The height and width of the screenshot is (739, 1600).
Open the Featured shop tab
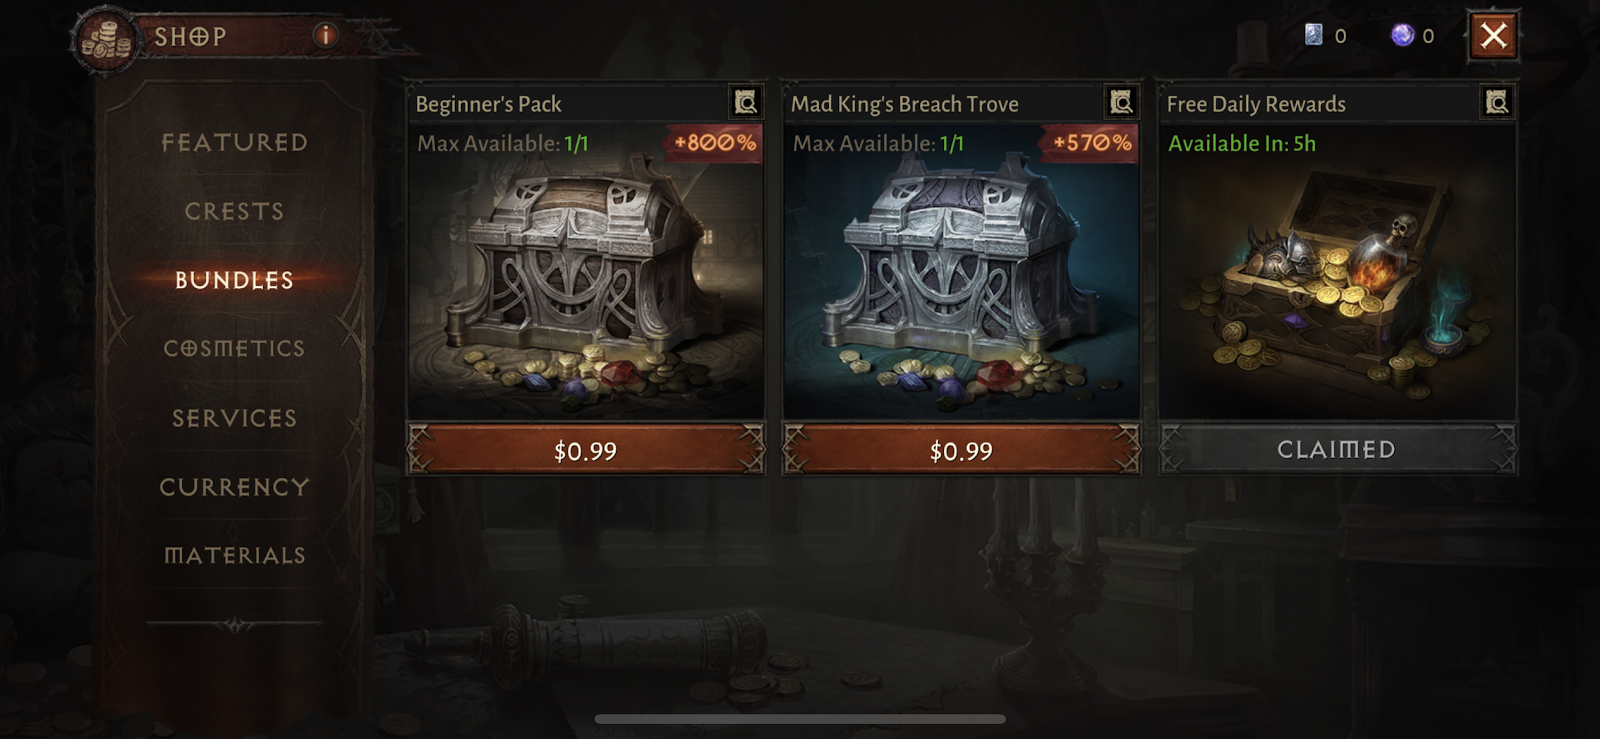coord(235,142)
